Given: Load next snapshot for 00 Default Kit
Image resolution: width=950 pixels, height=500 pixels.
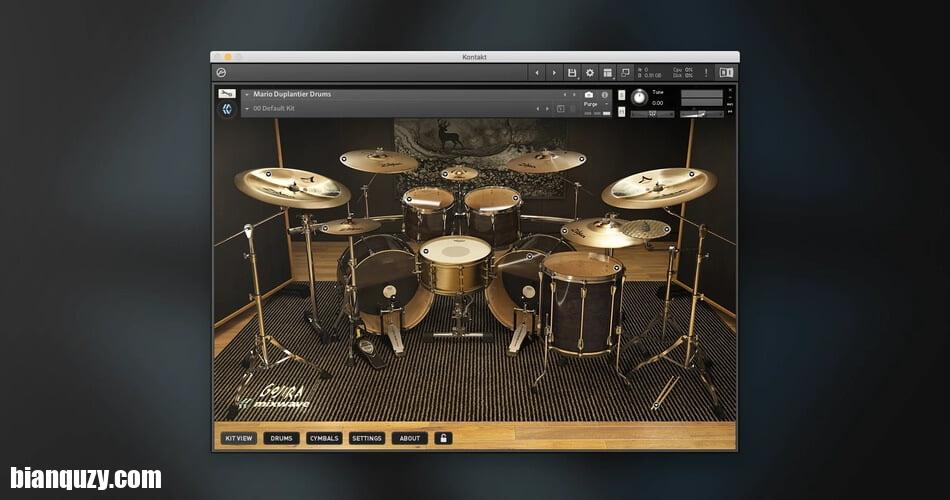Looking at the screenshot, I should [x=548, y=109].
